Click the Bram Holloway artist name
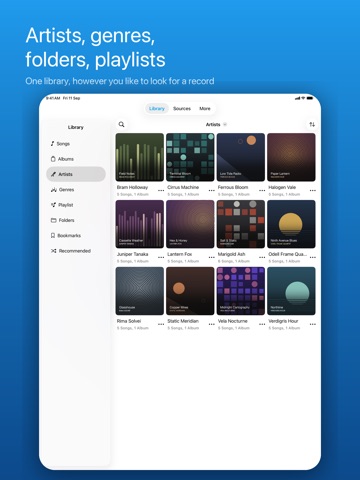Screen dimensions: 360x480 (132, 187)
